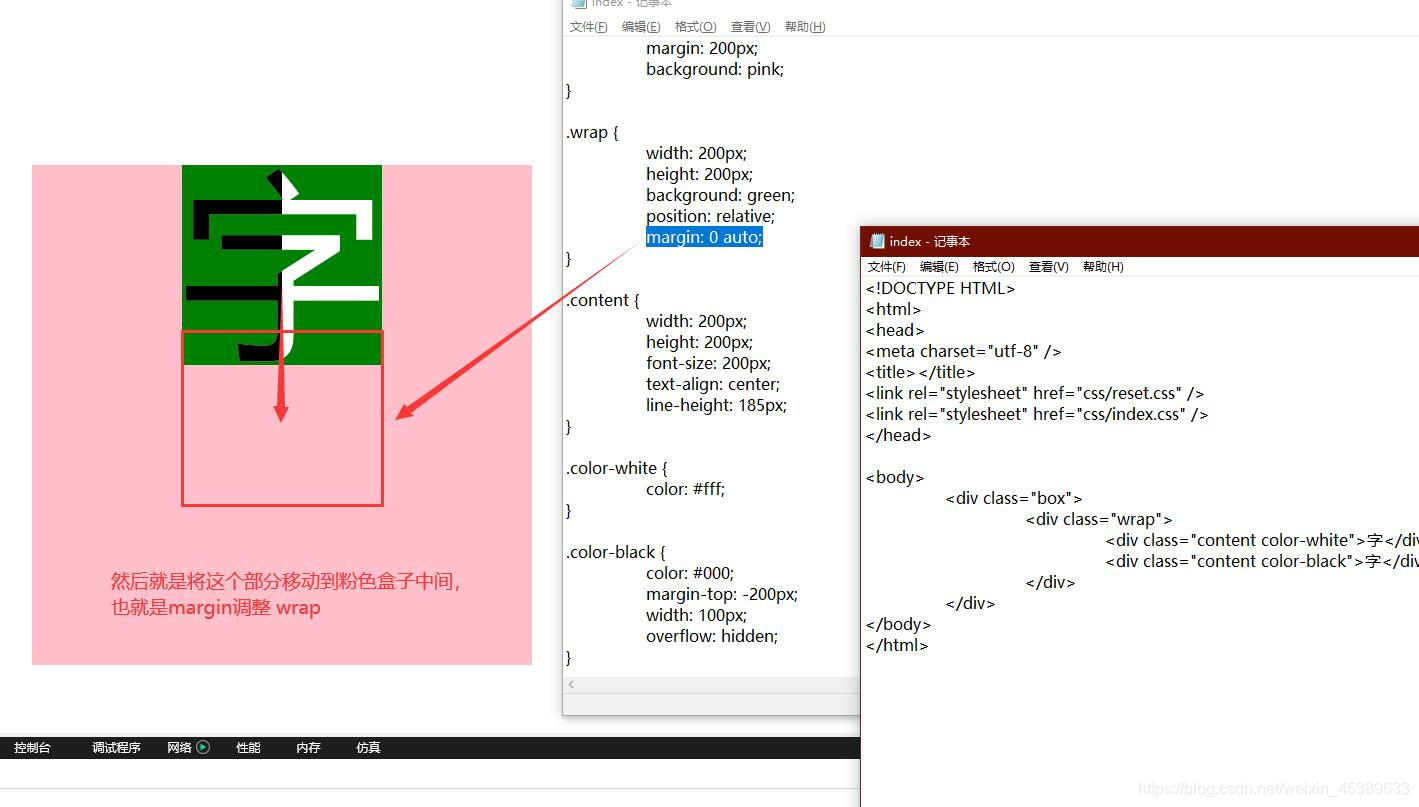Click the highlighted line 'margin: 0 auto;'
Viewport: 1419px width, 807px height.
(704, 237)
